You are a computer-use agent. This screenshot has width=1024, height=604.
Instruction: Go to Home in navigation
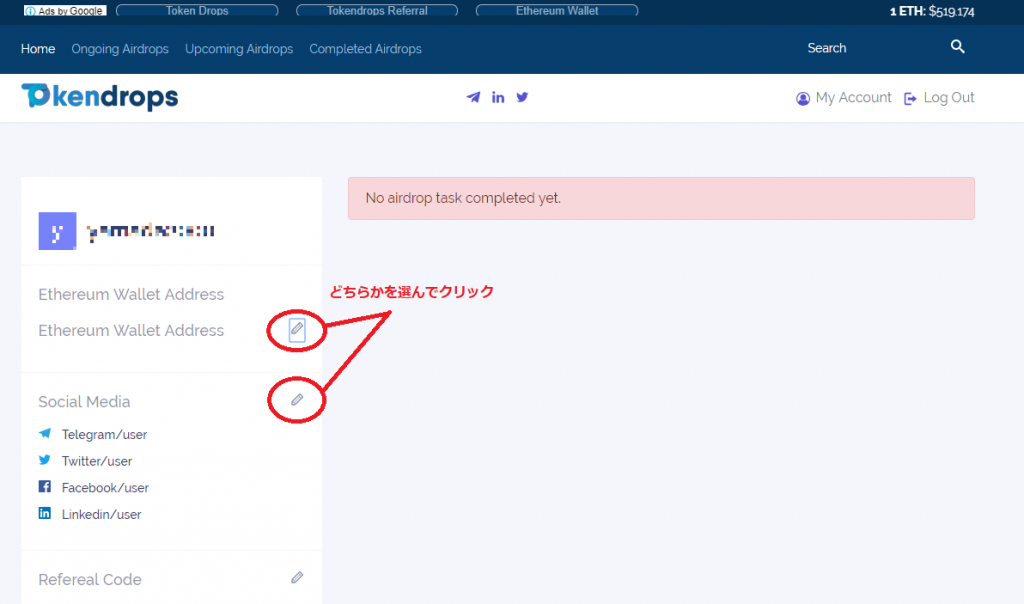38,49
